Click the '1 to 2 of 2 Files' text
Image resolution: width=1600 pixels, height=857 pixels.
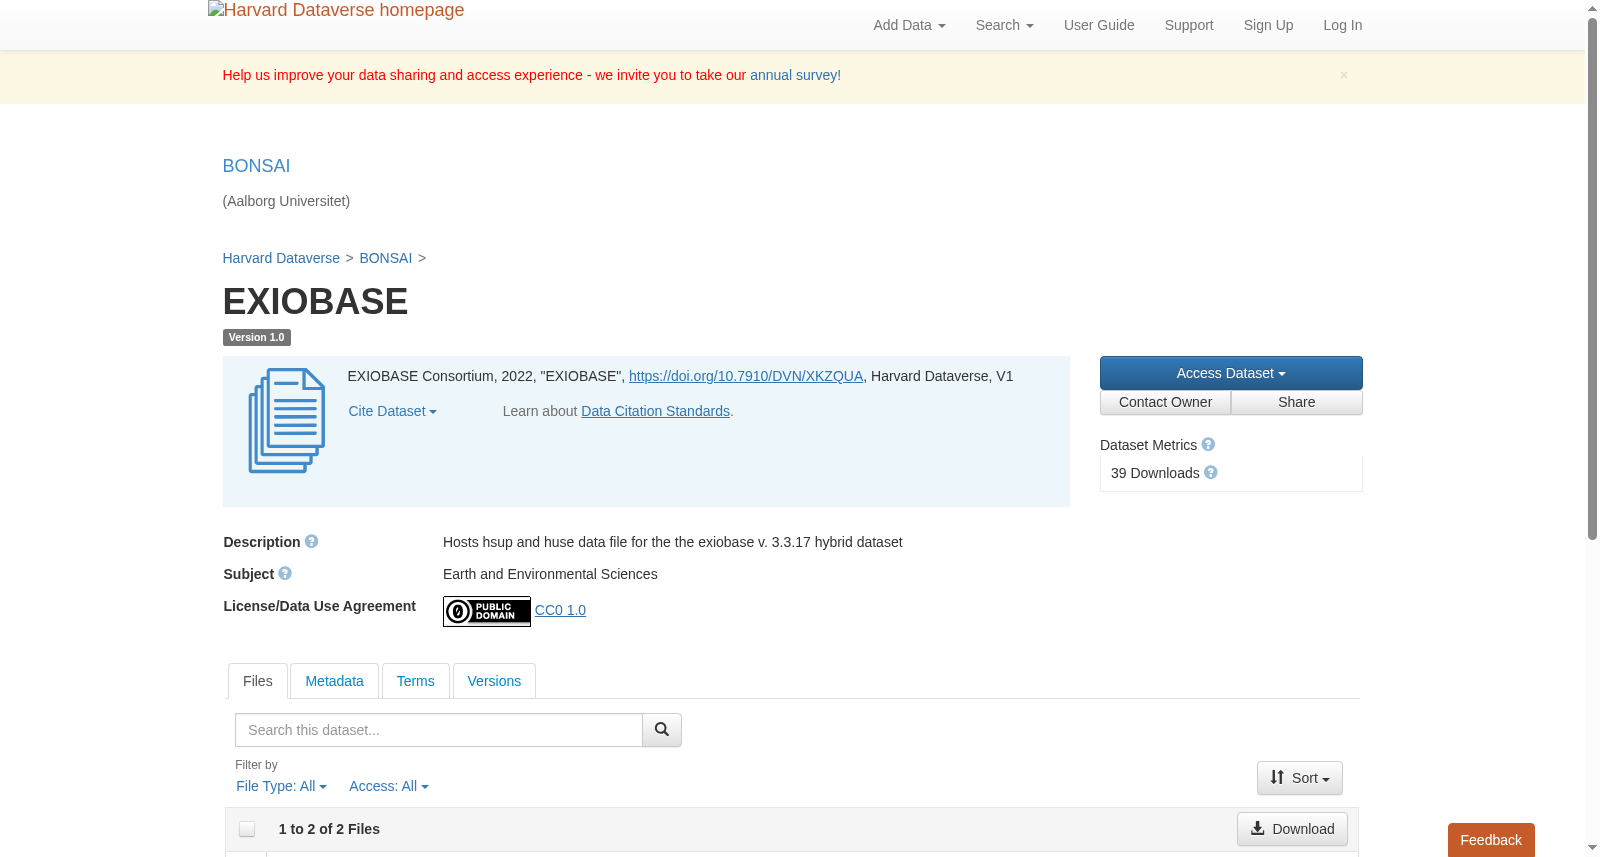[329, 829]
